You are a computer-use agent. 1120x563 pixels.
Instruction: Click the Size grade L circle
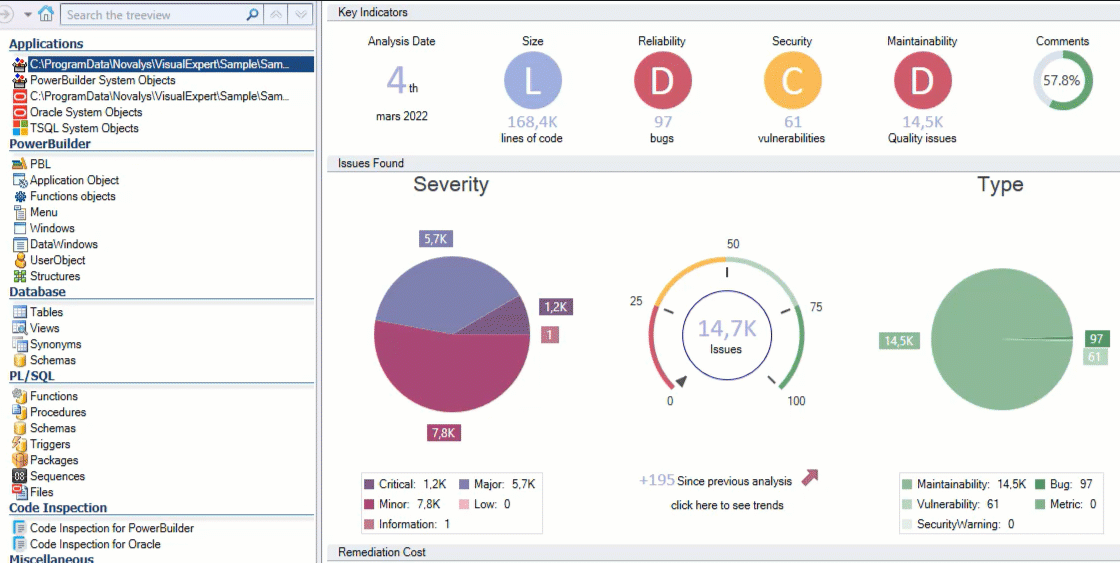coord(533,81)
